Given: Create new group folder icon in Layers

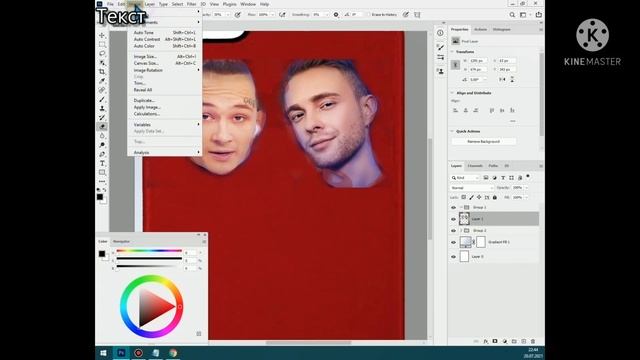Looking at the screenshot, I should pyautogui.click(x=514, y=341).
